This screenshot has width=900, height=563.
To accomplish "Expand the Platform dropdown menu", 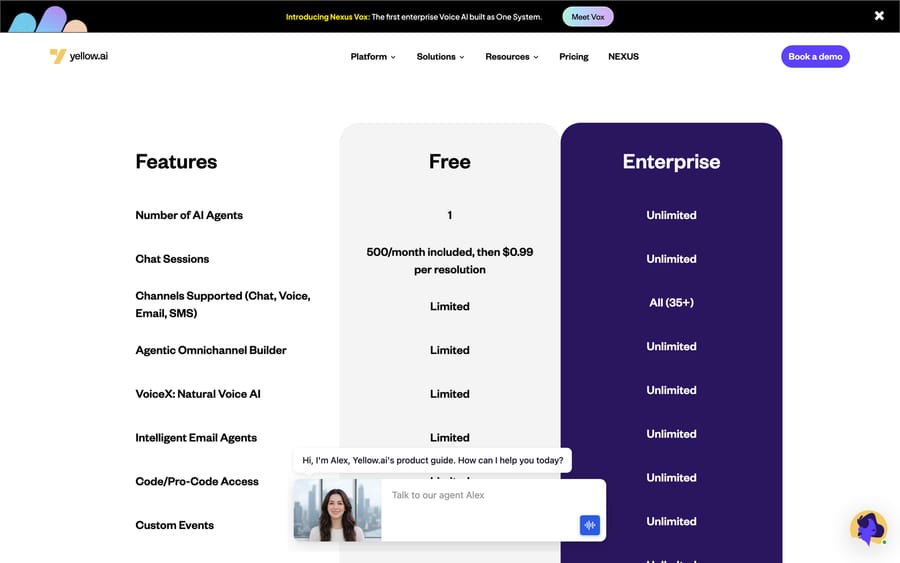I will pyautogui.click(x=373, y=56).
